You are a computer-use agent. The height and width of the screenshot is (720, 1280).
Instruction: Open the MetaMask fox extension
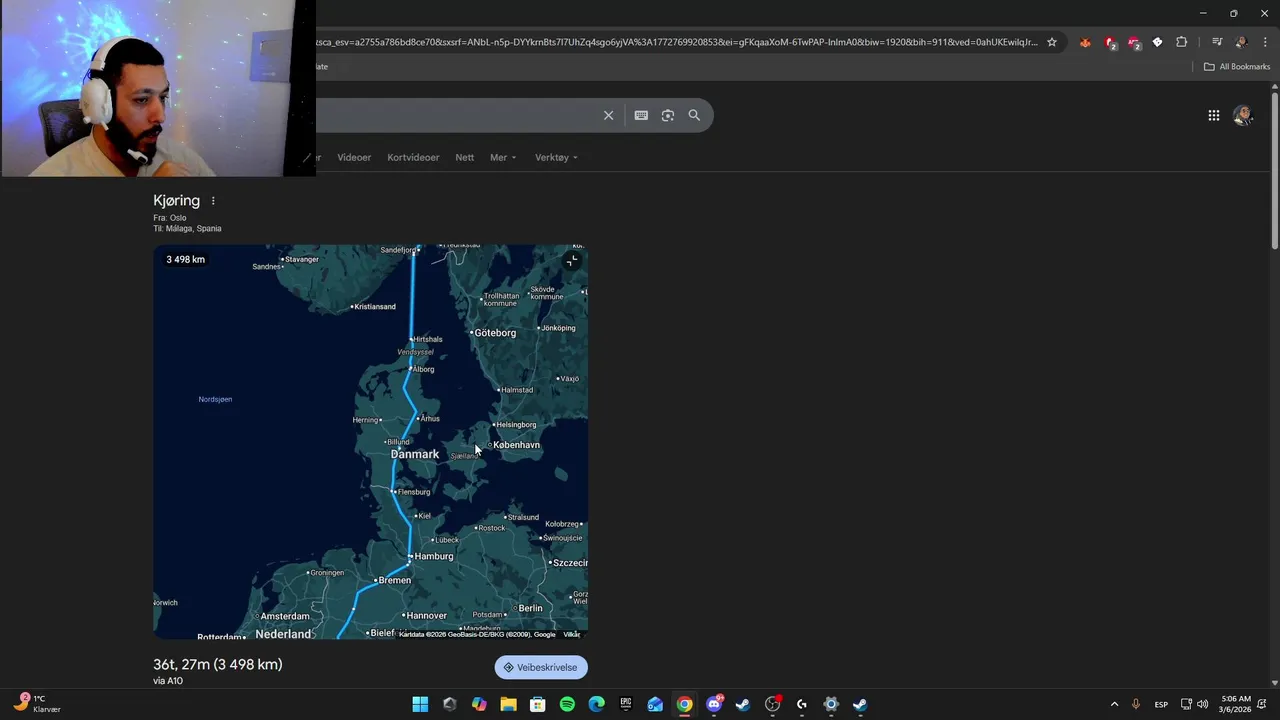[x=1085, y=42]
